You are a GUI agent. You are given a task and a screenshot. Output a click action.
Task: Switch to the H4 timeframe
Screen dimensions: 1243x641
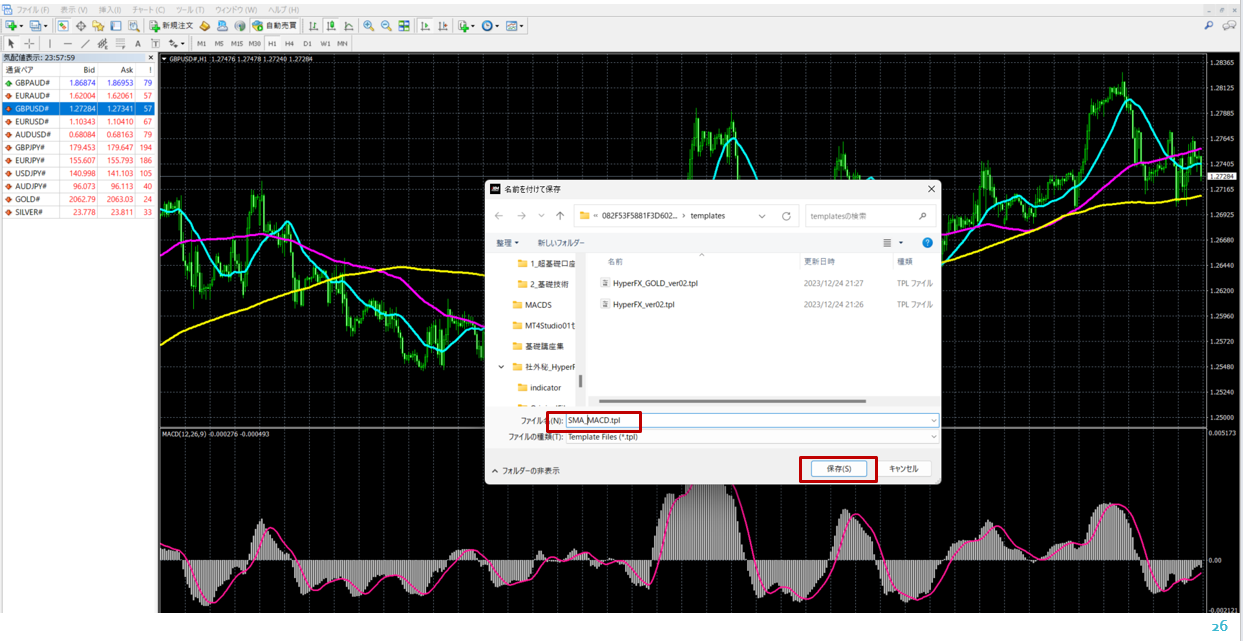coord(289,44)
